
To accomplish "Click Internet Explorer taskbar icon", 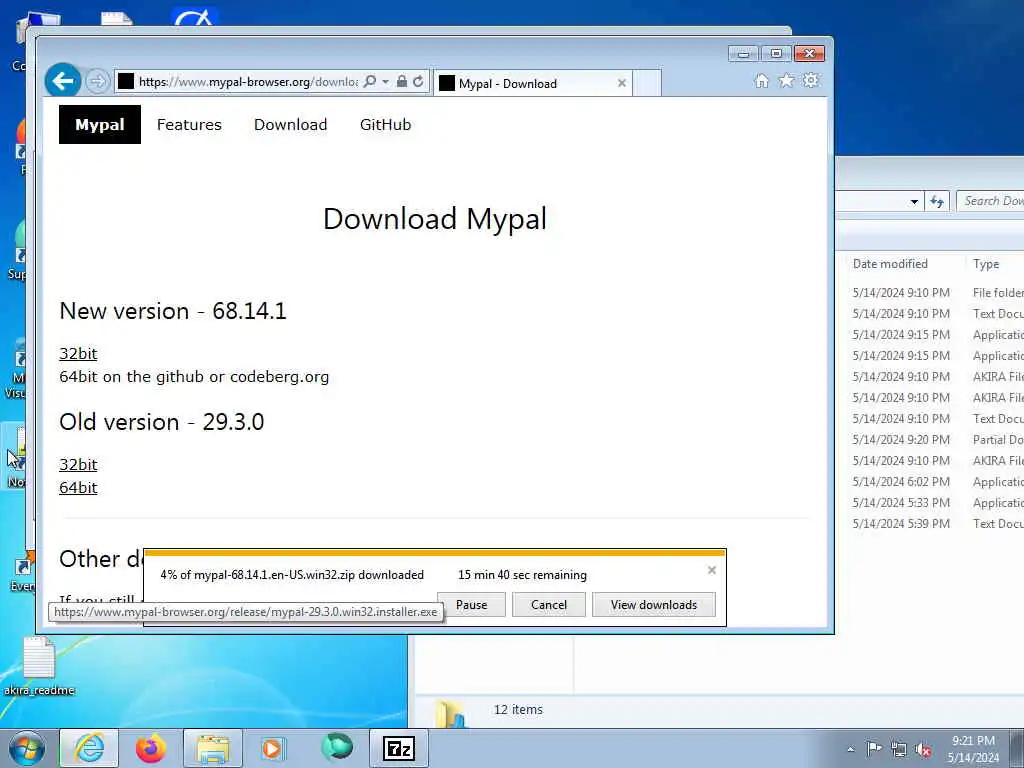I will (89, 748).
